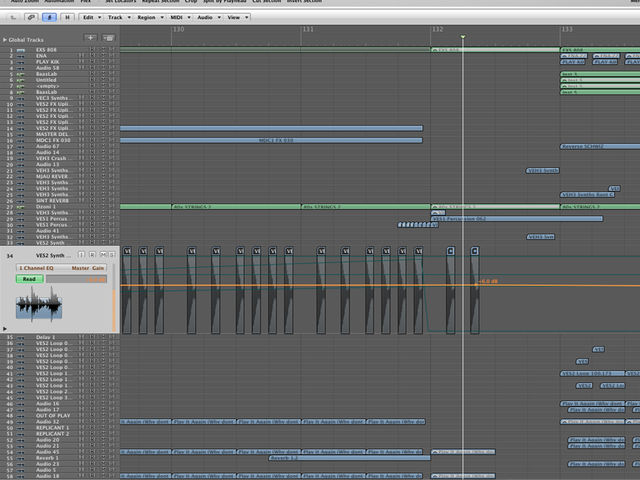Toggle Record enable on VES2 Synth track 34
The image size is (640, 480).
click(x=93, y=255)
